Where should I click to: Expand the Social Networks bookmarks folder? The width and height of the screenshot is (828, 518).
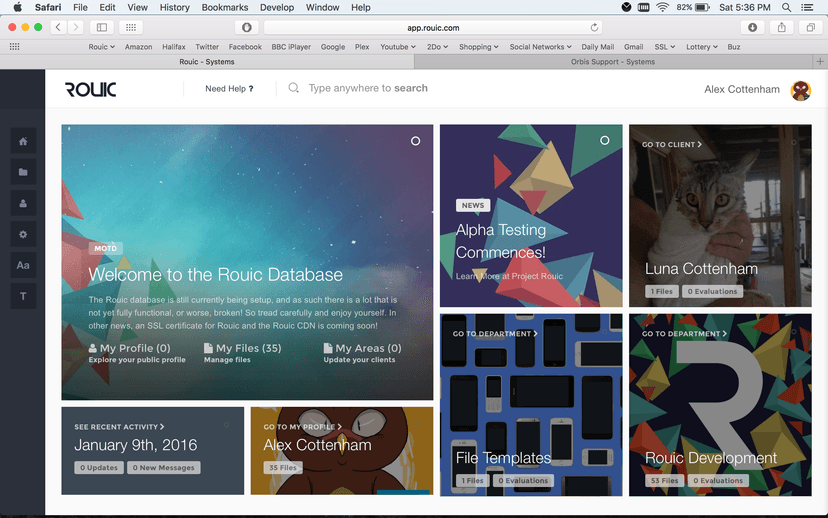540,47
